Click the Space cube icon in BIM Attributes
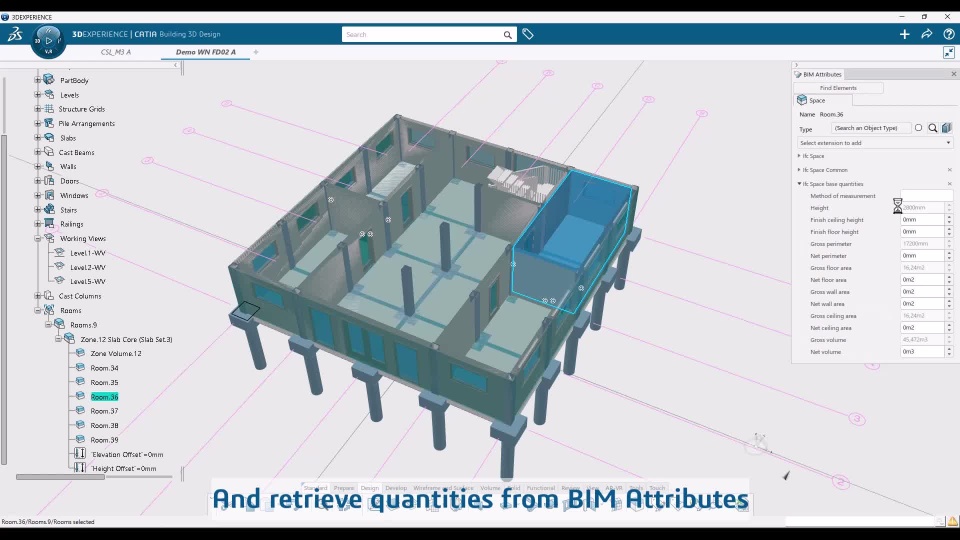This screenshot has height=540, width=960. [x=801, y=100]
